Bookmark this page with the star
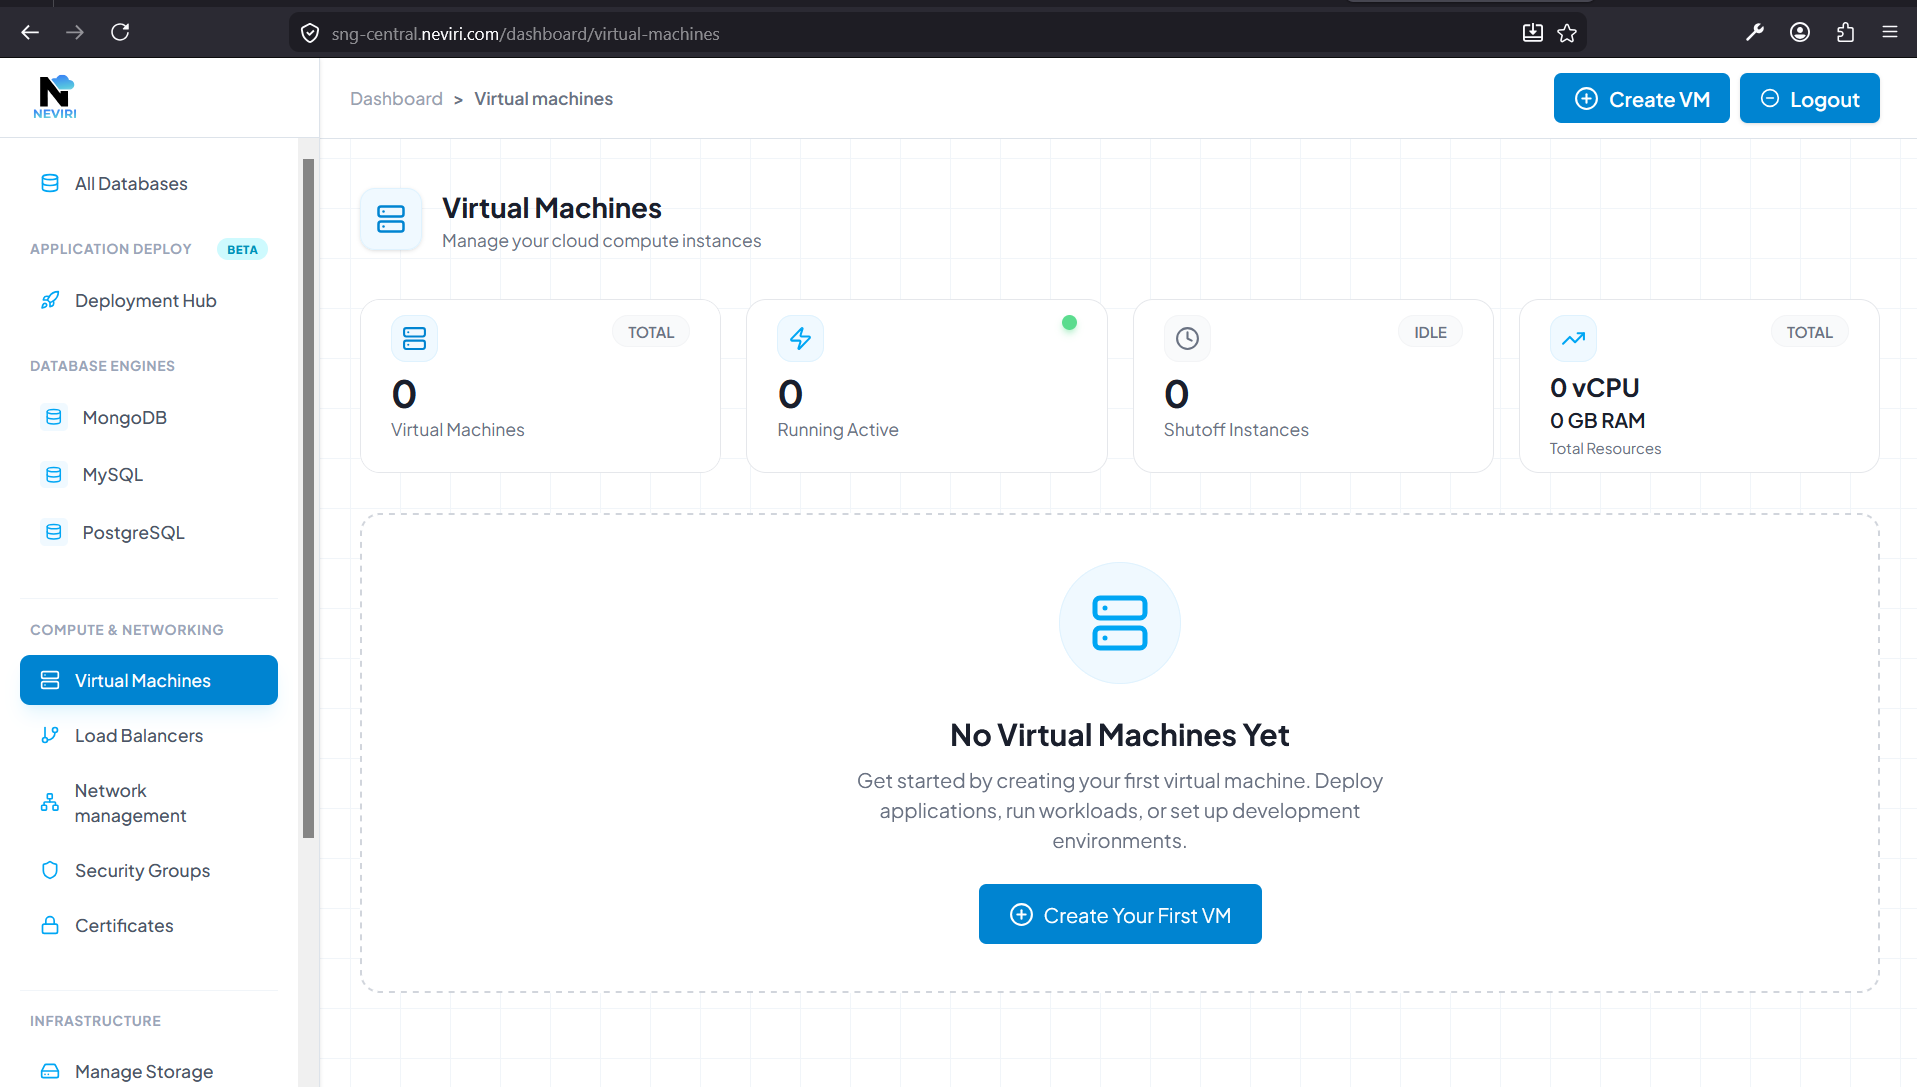The height and width of the screenshot is (1087, 1917). coord(1567,33)
